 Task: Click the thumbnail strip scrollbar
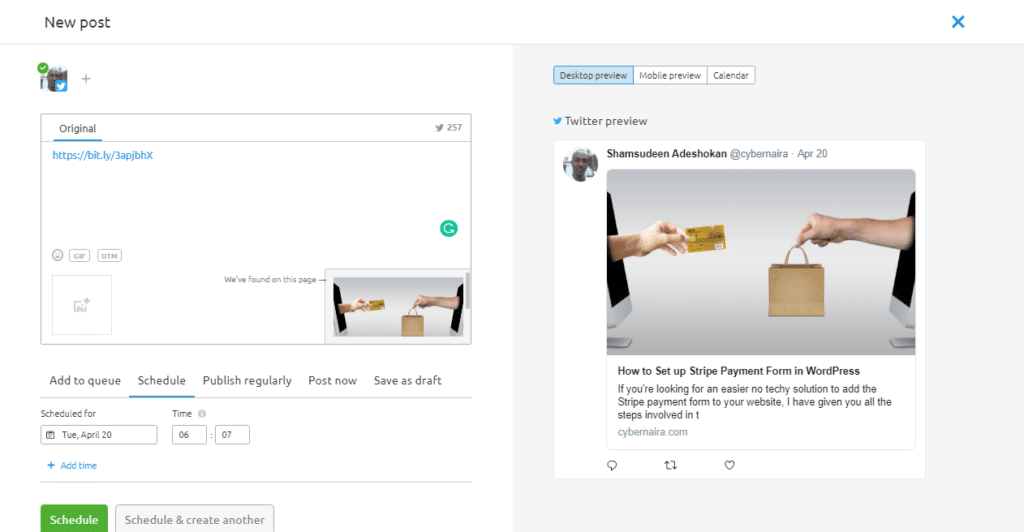(467, 290)
